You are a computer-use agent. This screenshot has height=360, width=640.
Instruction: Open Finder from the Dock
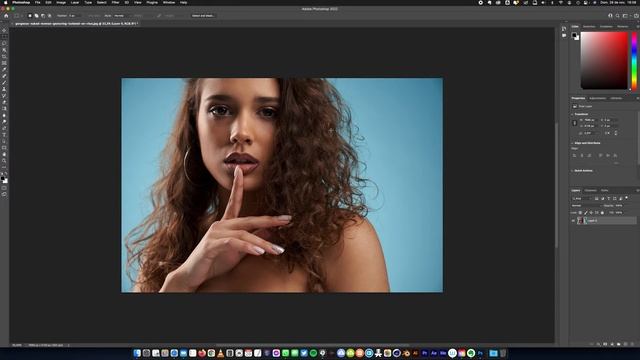pos(137,353)
